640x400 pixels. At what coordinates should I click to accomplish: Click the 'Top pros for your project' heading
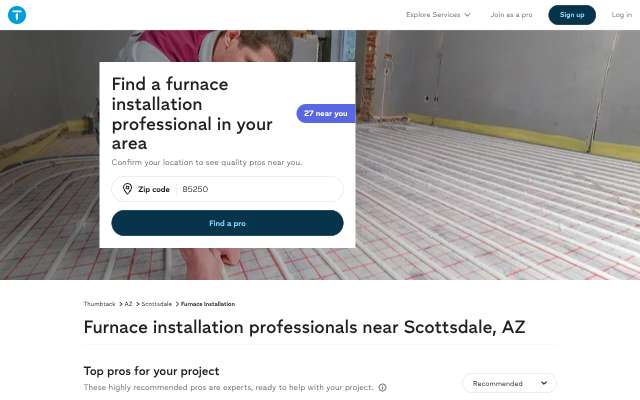coord(151,371)
